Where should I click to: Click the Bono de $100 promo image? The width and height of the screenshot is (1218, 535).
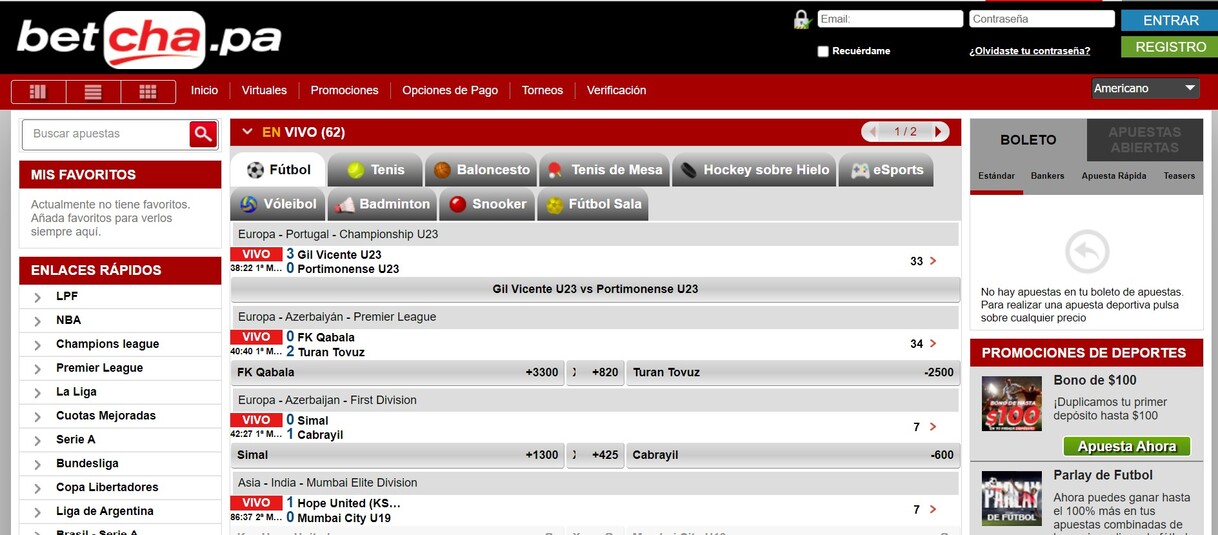click(1011, 403)
